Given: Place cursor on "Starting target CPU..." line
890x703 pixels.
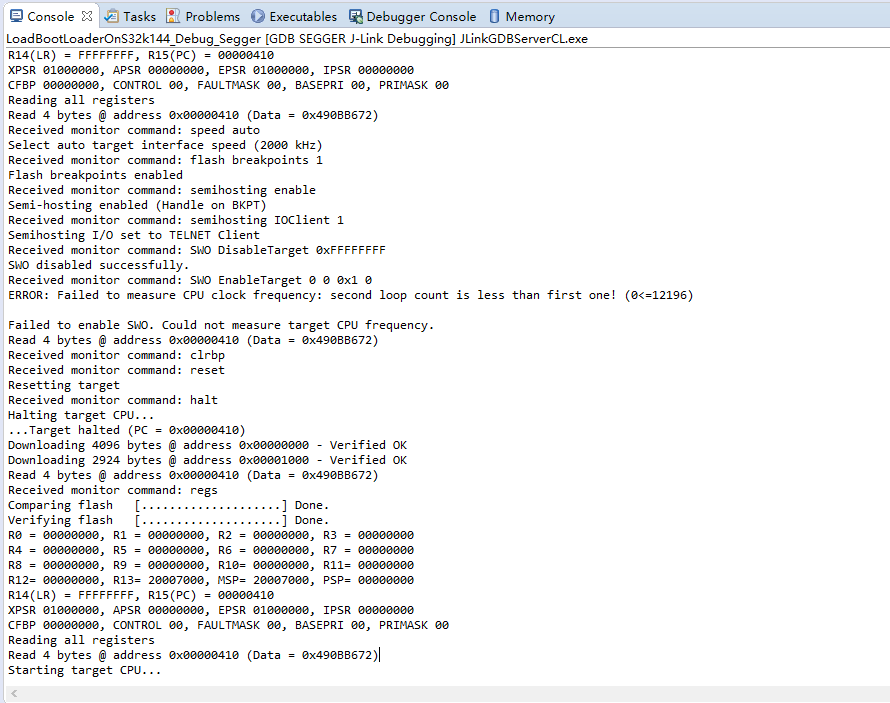Looking at the screenshot, I should pos(85,670).
